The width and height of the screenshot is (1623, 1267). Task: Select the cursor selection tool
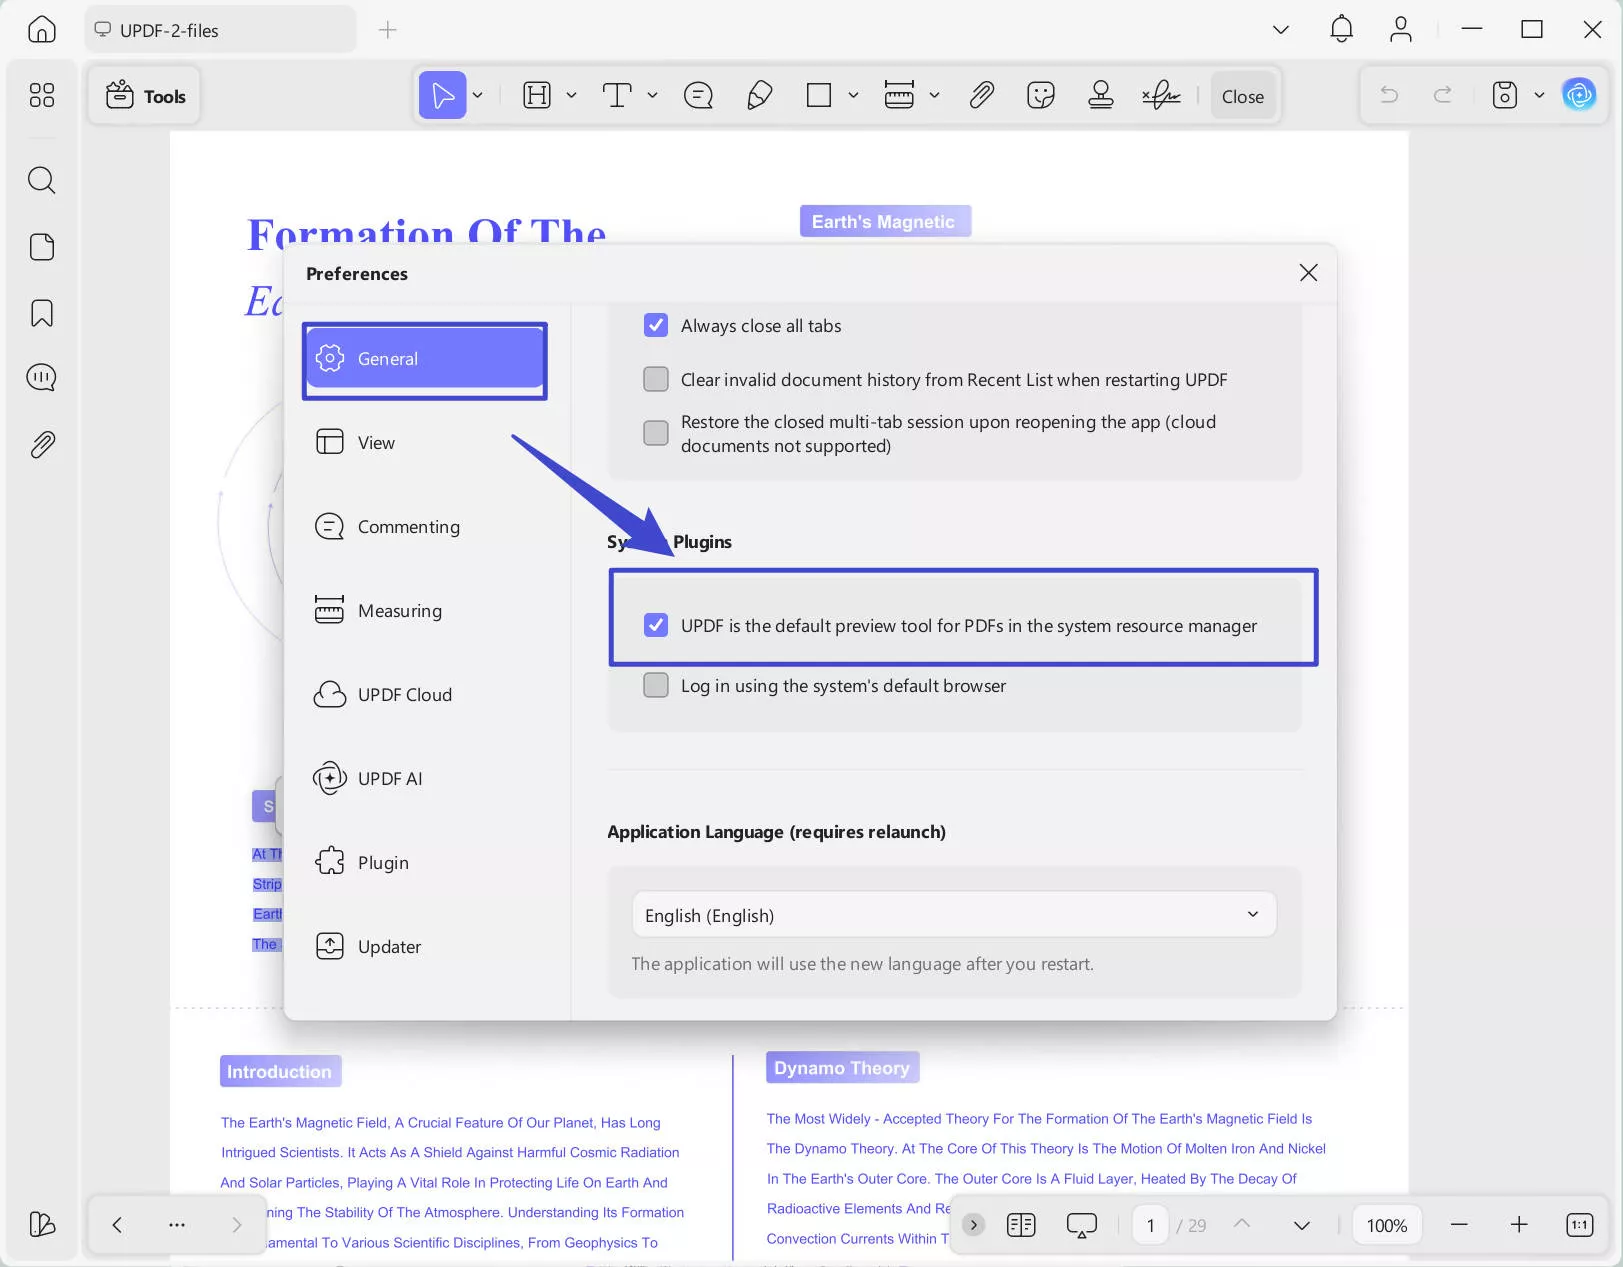tap(441, 96)
